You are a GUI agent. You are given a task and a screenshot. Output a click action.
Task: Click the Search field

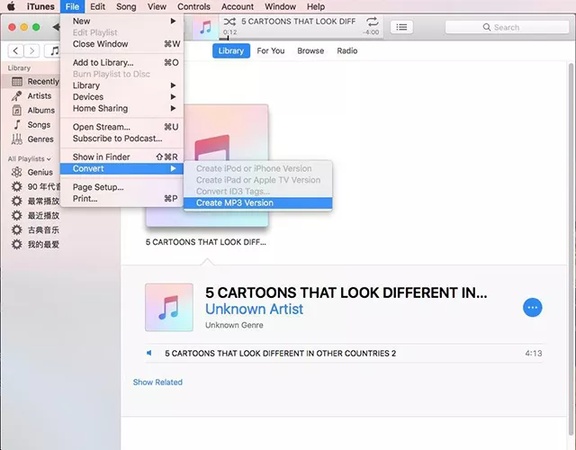point(507,27)
